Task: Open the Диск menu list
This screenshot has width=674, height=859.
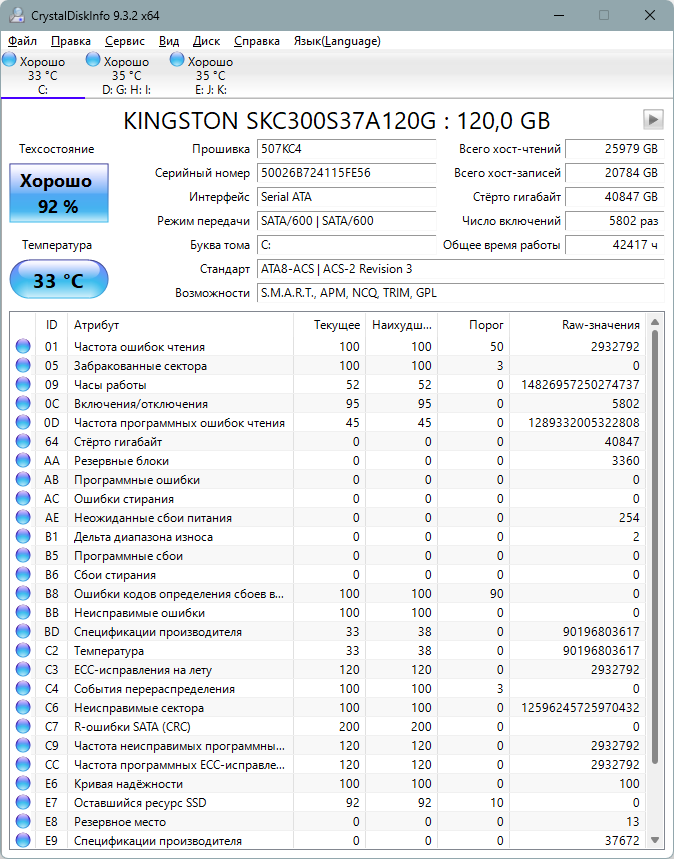Action: [x=206, y=41]
